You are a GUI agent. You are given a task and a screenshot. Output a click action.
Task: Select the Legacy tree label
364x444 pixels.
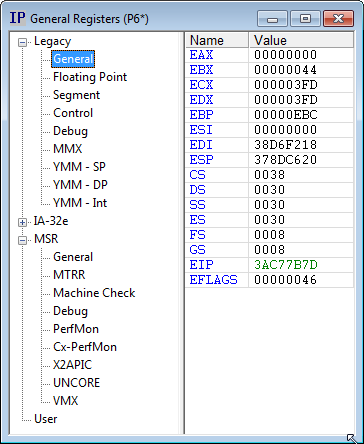[x=52, y=41]
